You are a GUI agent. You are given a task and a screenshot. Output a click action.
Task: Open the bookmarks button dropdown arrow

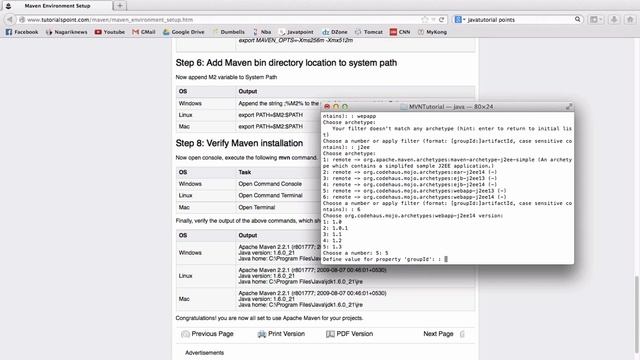tap(601, 20)
